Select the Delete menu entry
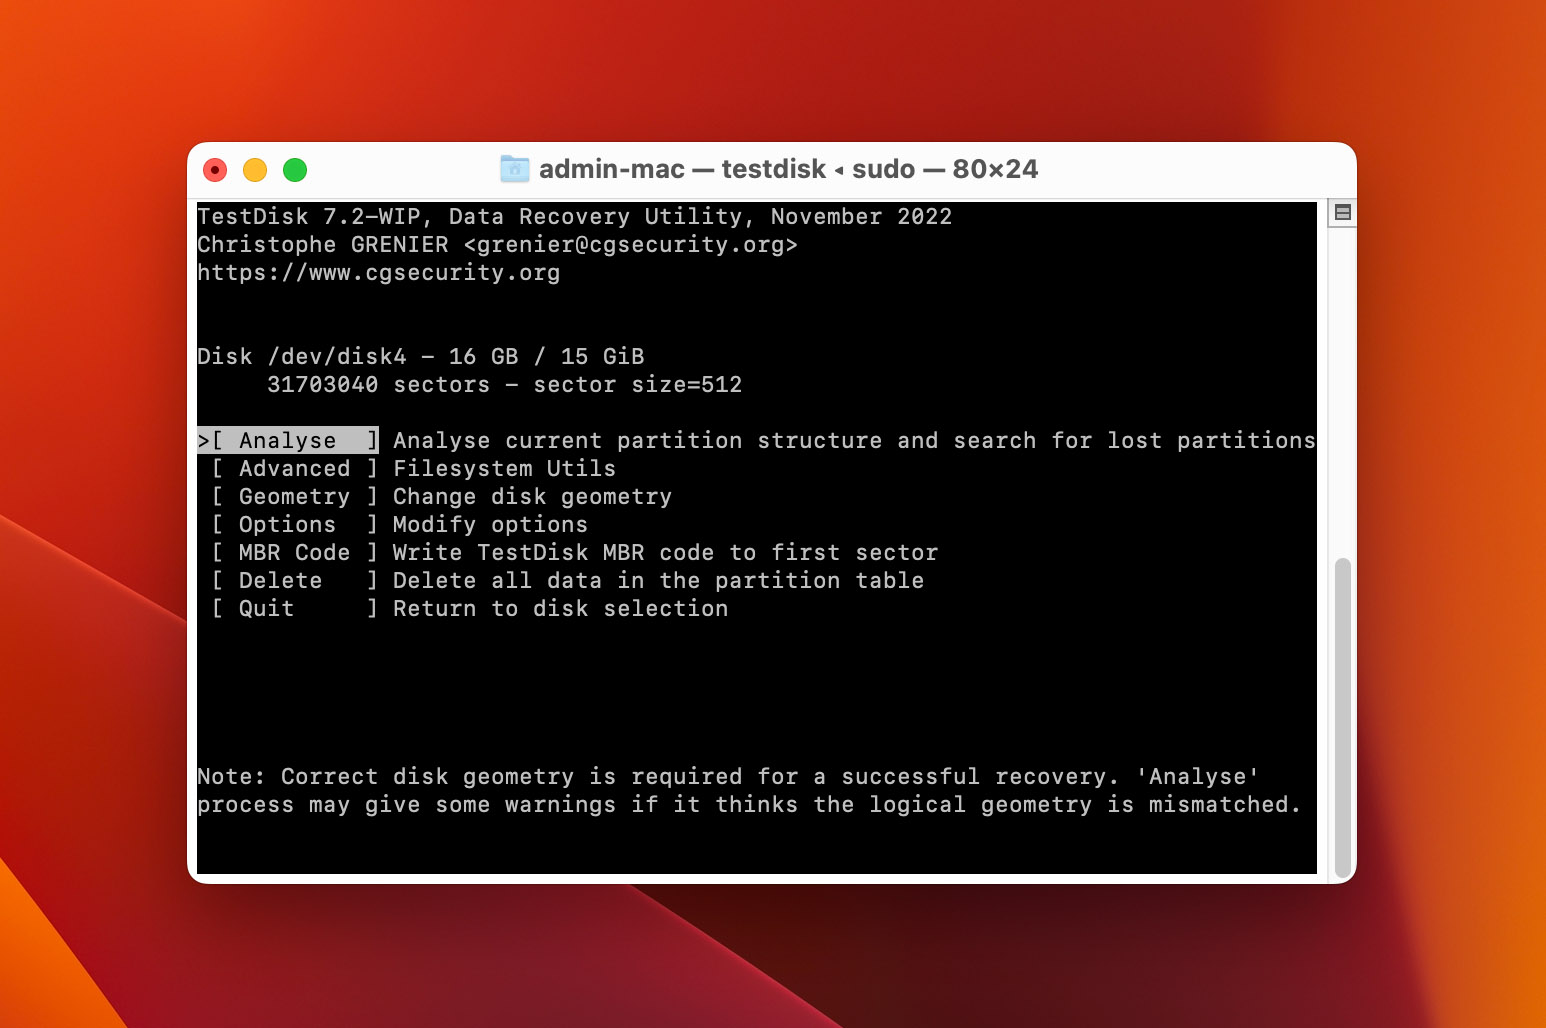 [294, 580]
